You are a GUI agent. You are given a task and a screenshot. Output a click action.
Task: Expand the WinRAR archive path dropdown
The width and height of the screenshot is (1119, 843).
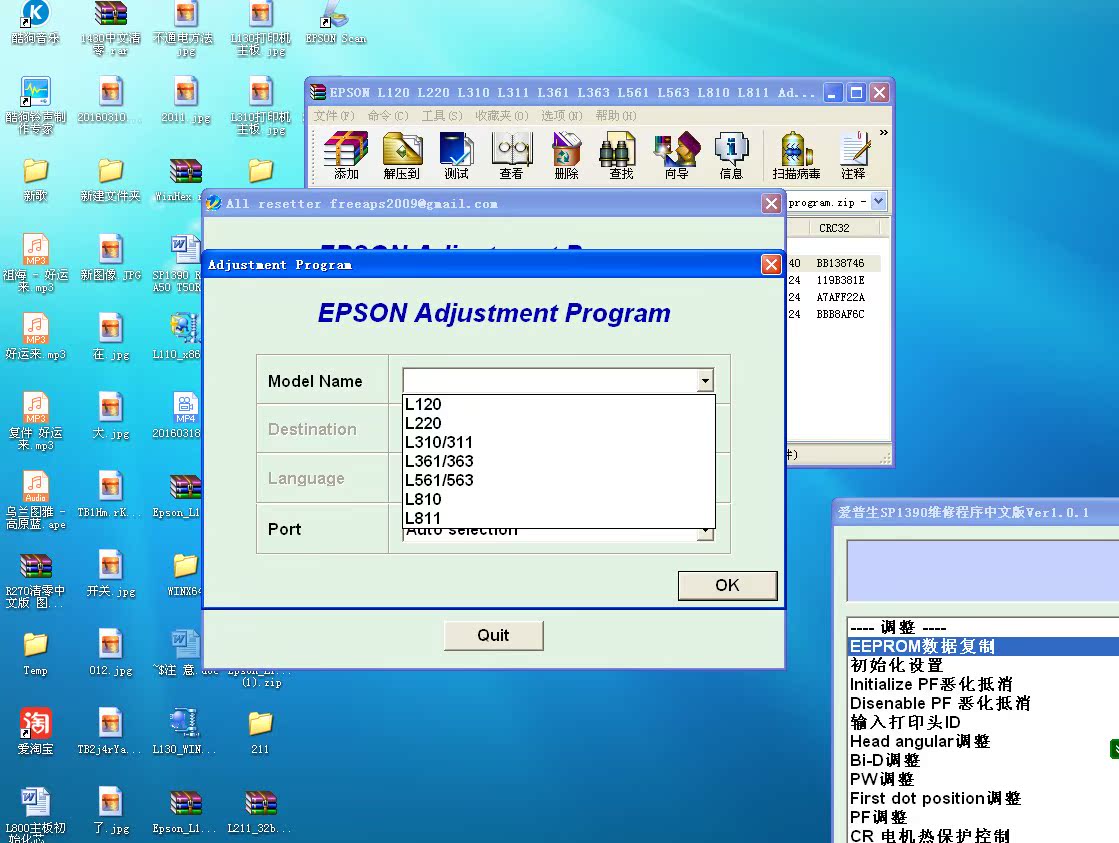click(879, 202)
